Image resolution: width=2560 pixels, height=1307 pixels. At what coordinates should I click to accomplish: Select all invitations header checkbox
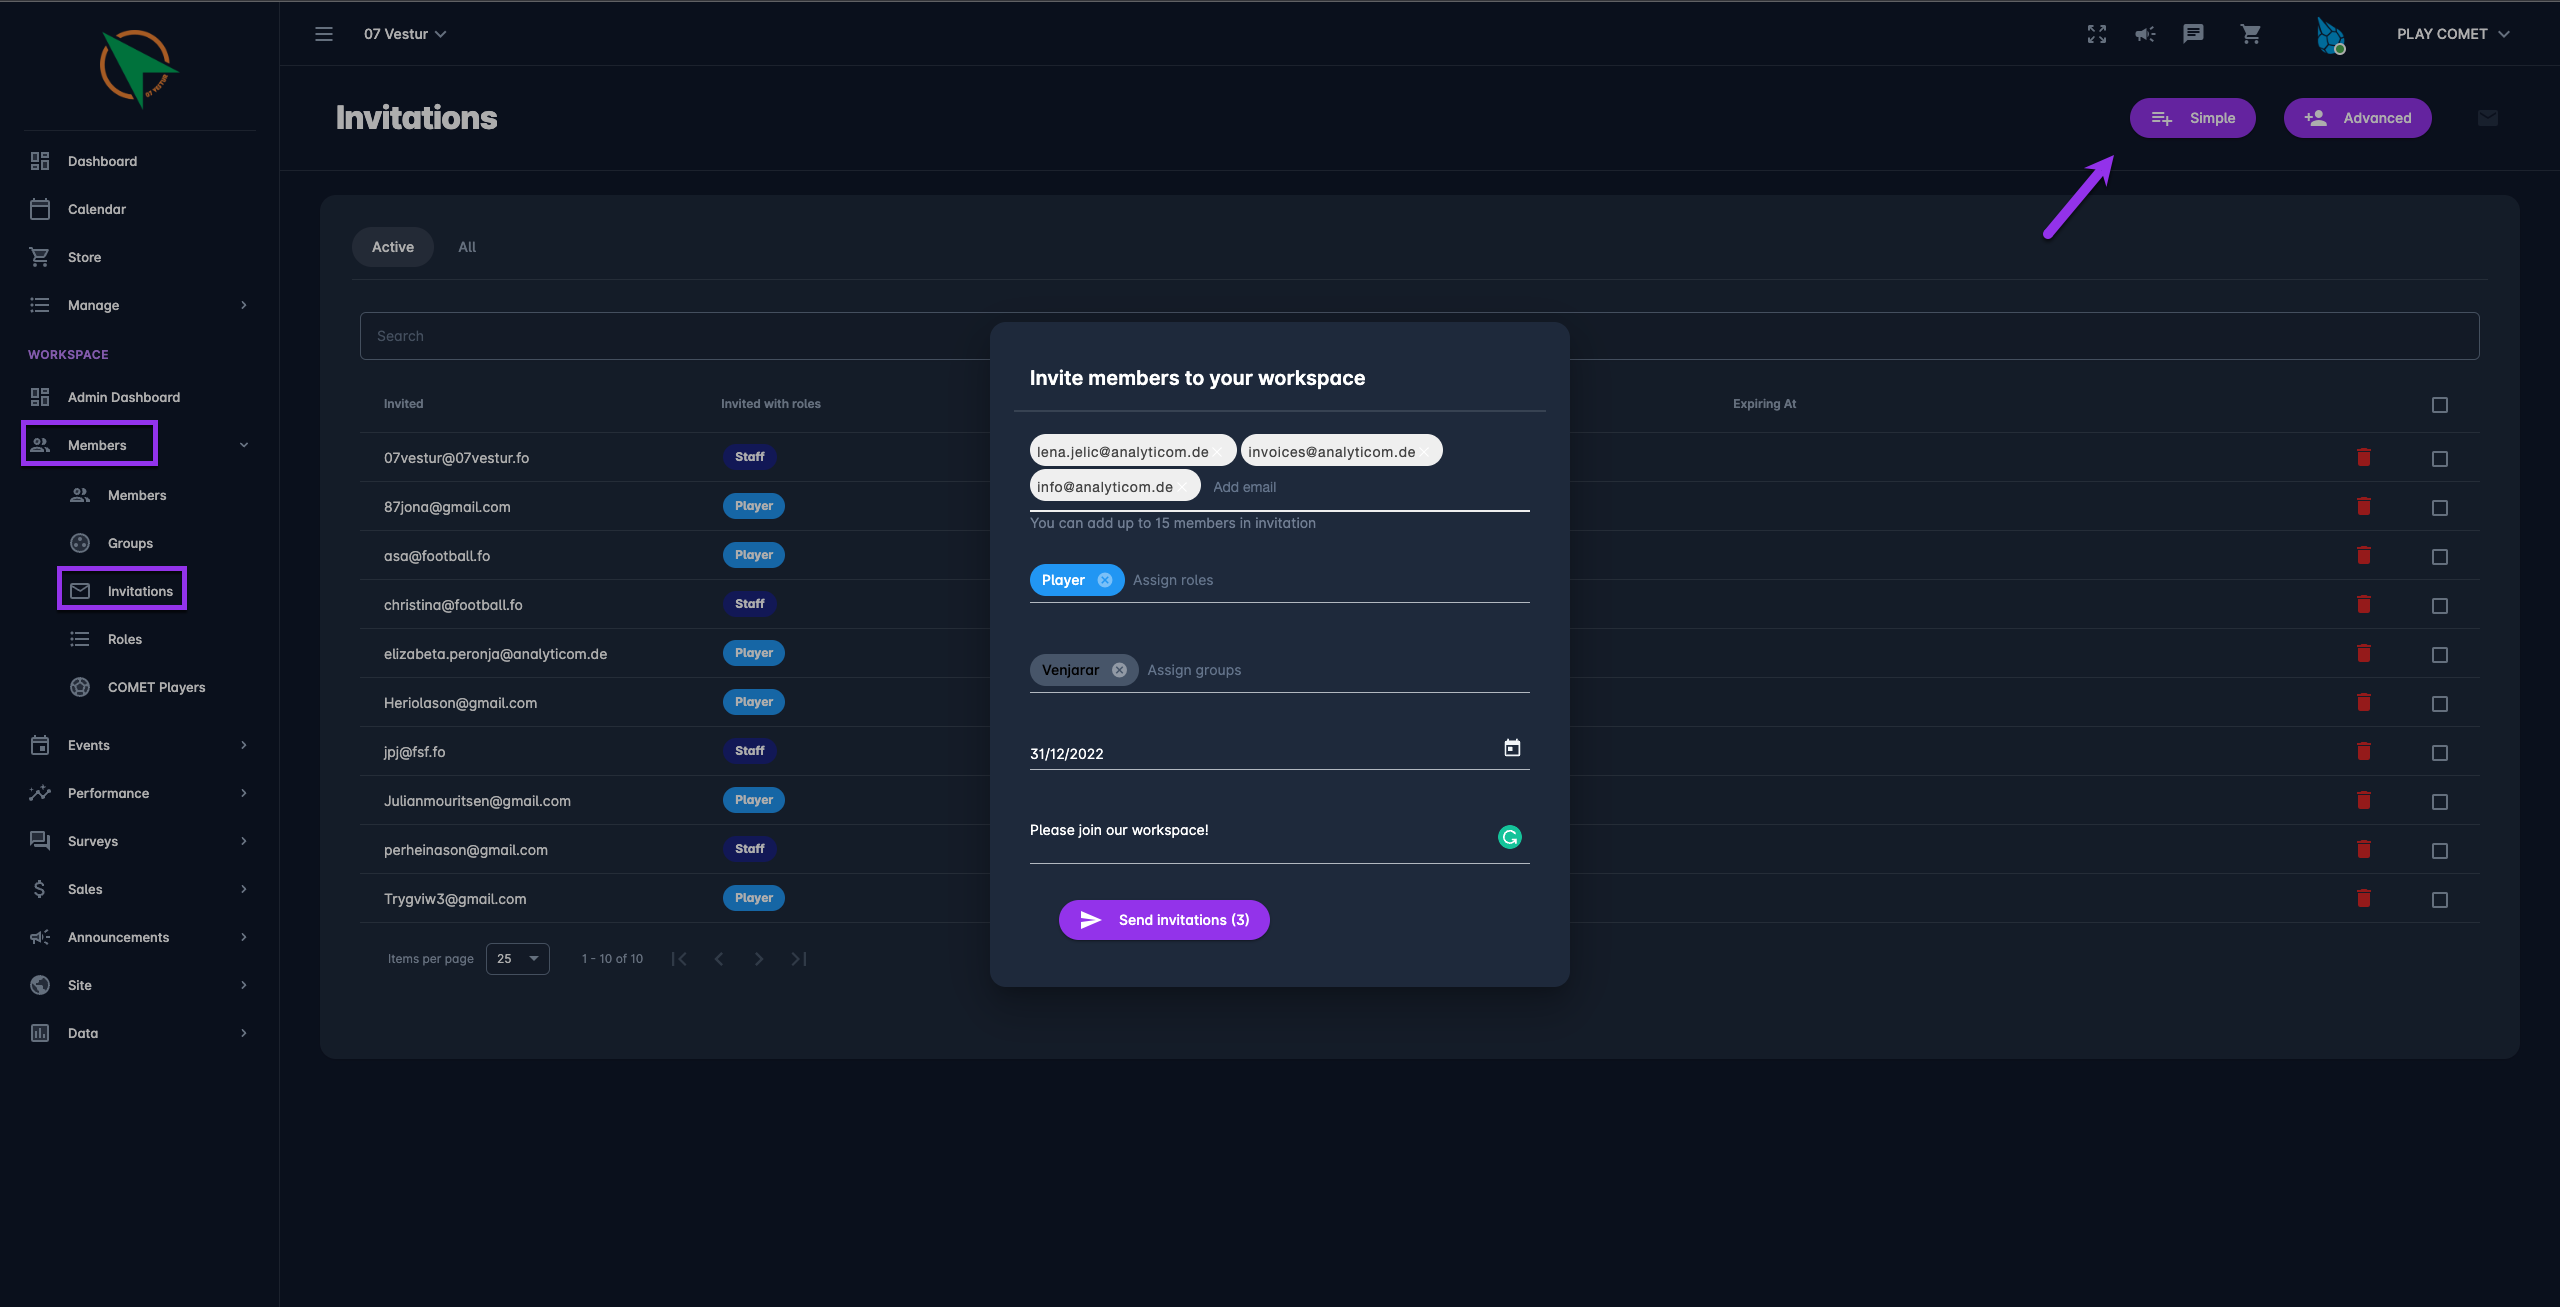[2440, 405]
